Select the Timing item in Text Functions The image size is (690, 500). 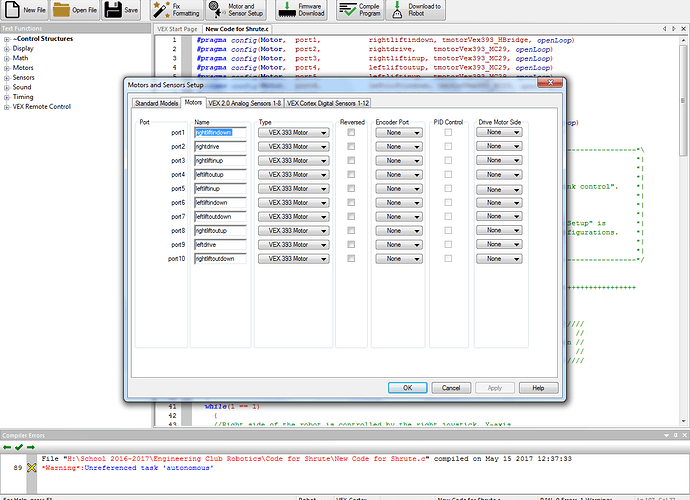pos(23,97)
